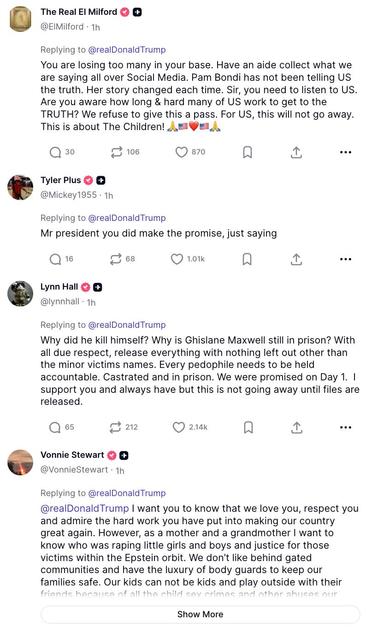Expand Vonnie Stewart's post with Show More
Viewport: 366px width, 628px height.
click(200, 614)
